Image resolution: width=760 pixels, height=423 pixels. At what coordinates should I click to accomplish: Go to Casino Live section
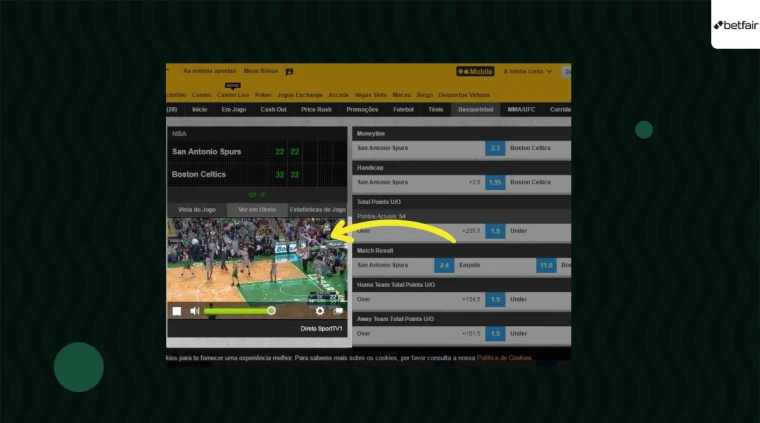(233, 95)
